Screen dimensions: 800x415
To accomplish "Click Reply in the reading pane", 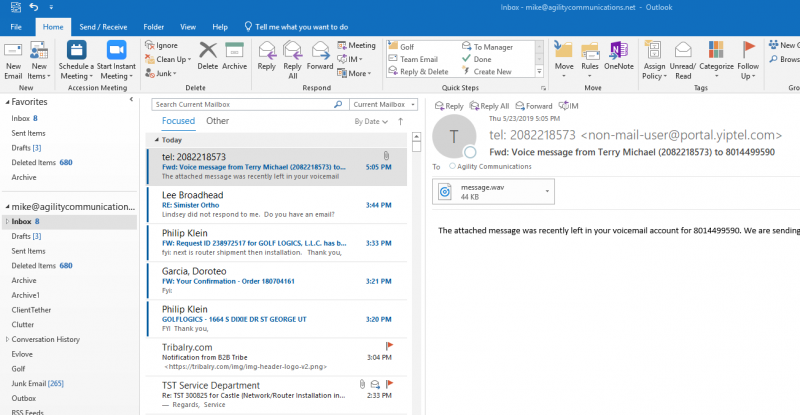I will [449, 106].
